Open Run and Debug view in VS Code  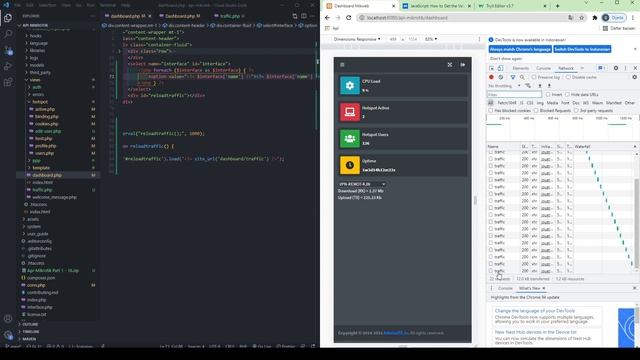point(8,66)
